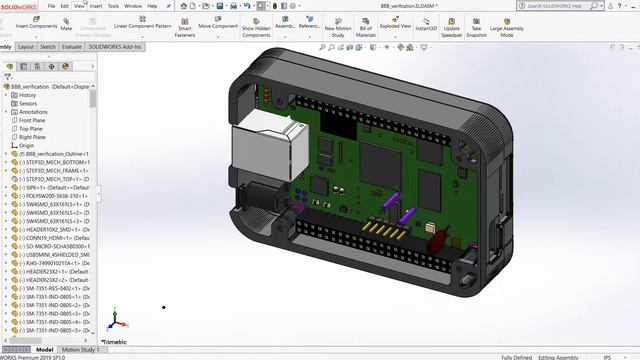Click the tree filter funnel icon
640x360 pixels.
(7, 77)
